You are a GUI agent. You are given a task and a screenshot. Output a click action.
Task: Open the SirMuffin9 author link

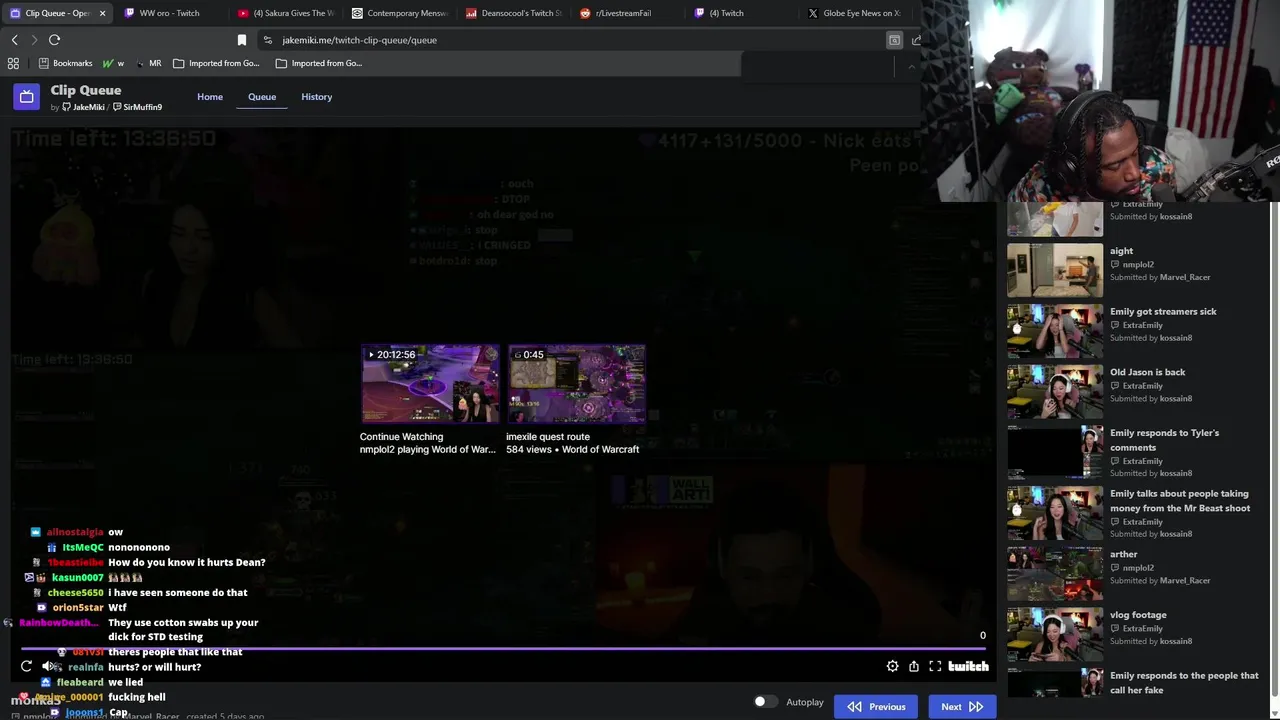coord(138,107)
